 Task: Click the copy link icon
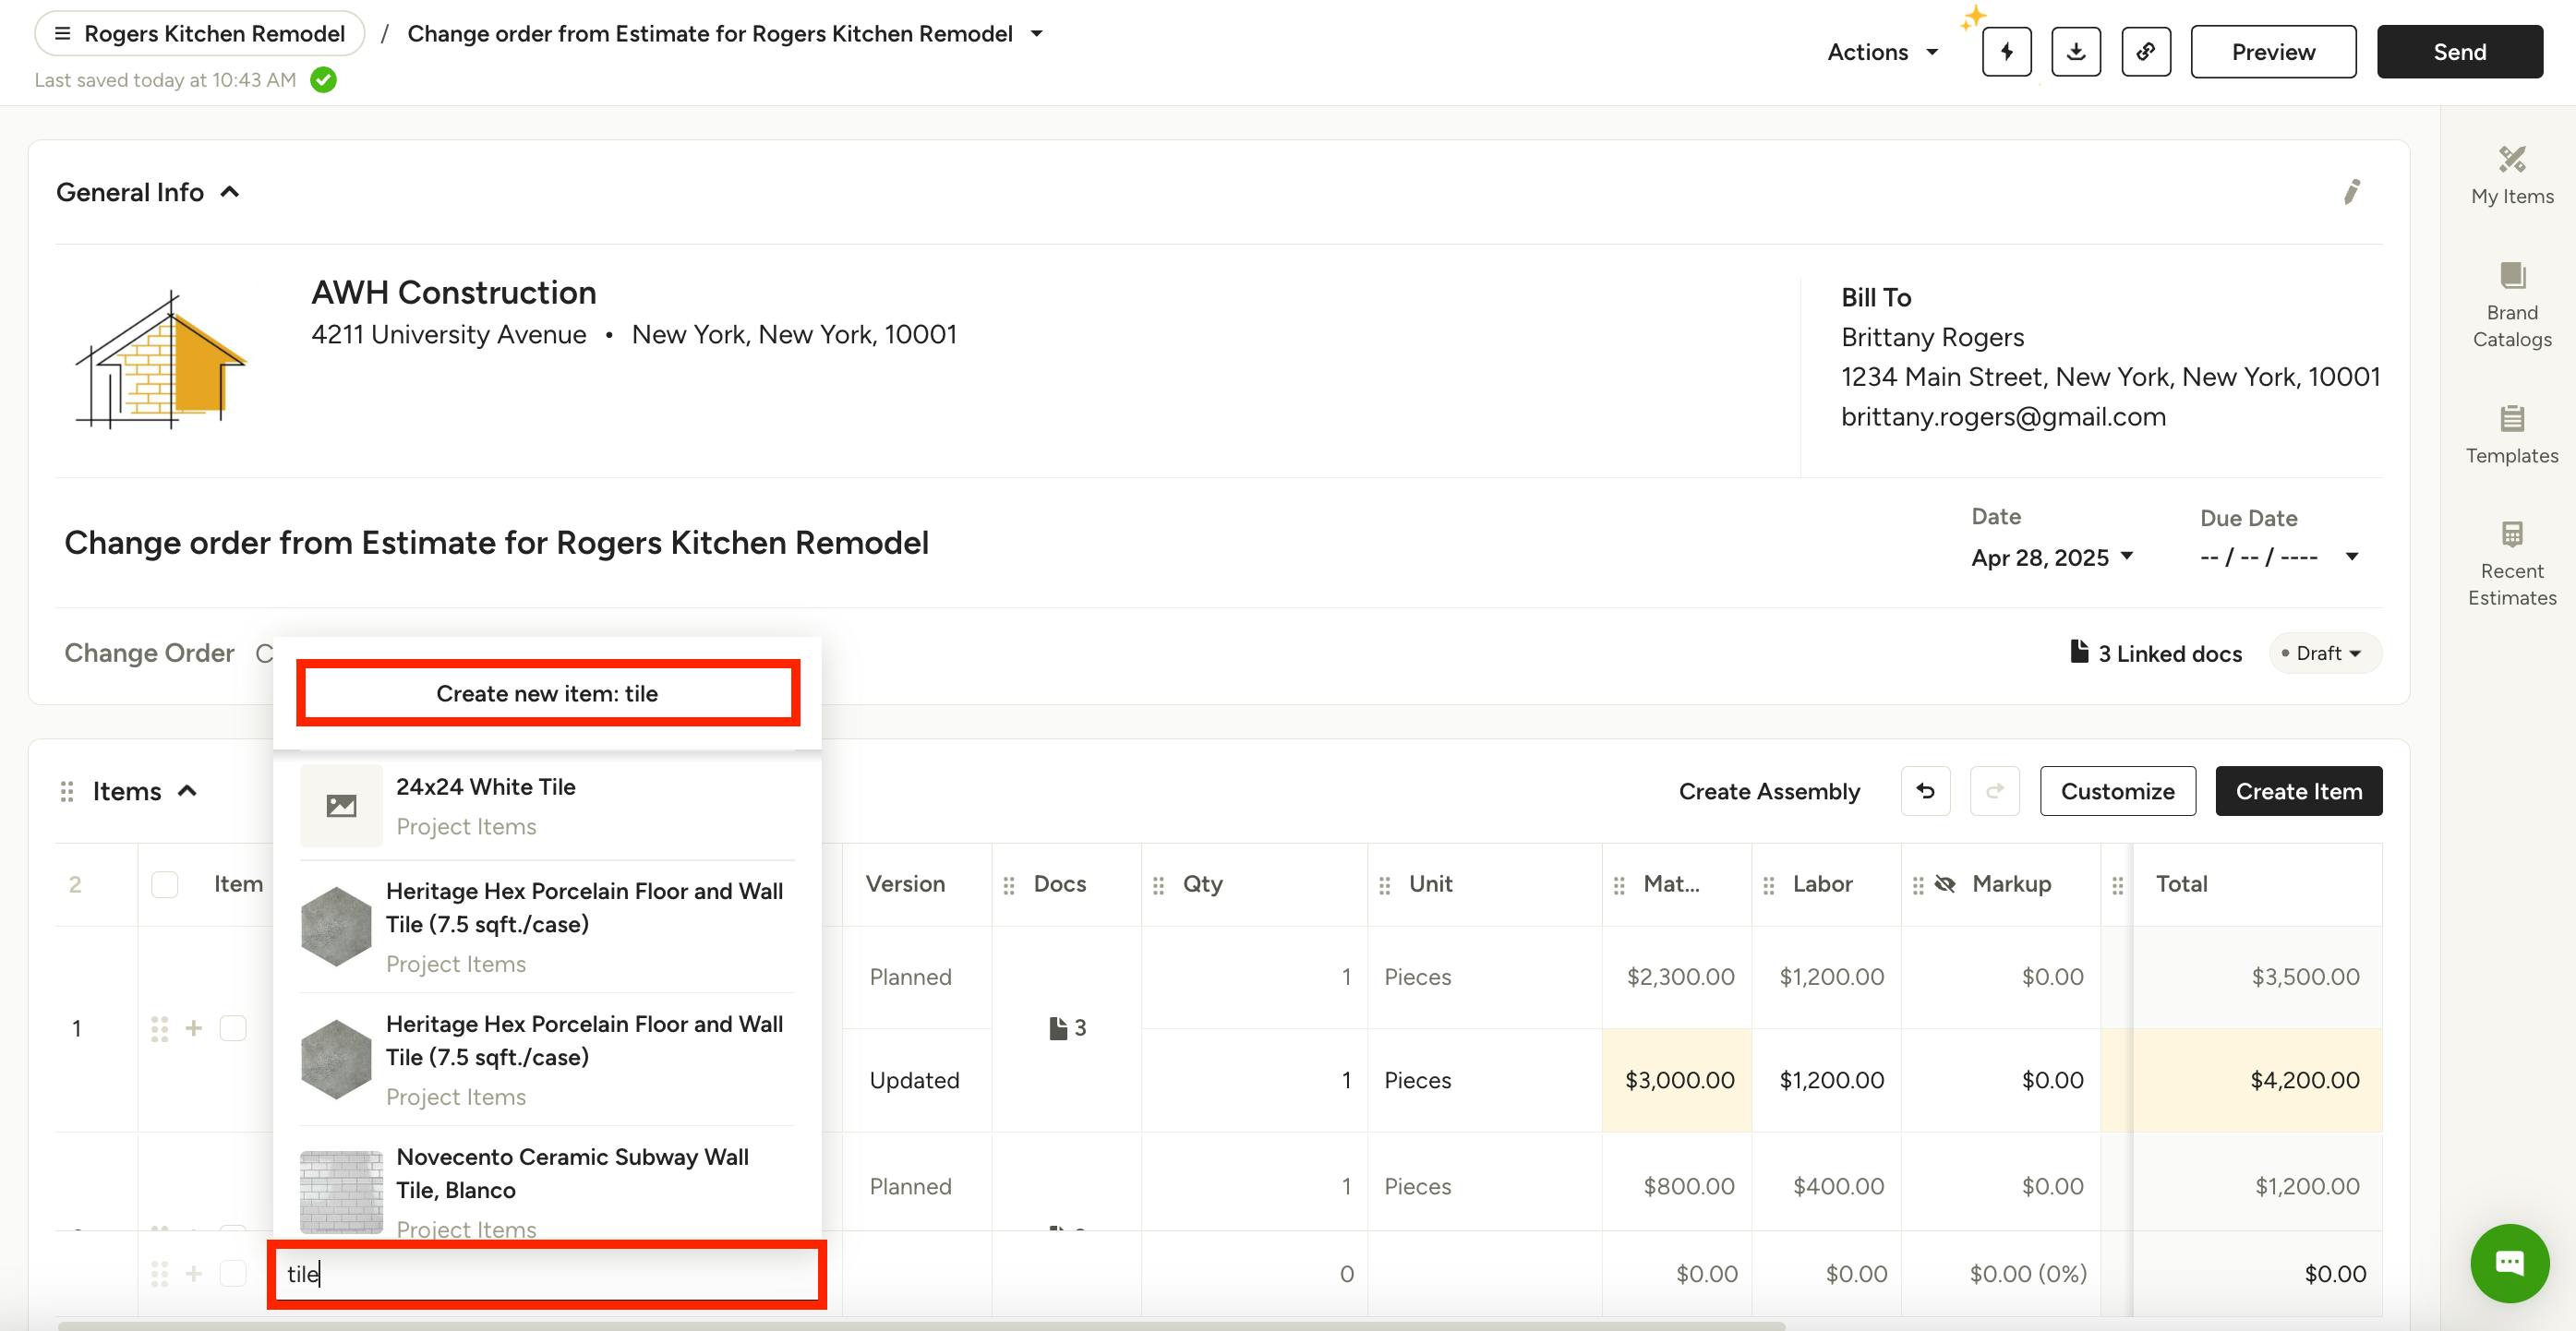coord(2145,52)
